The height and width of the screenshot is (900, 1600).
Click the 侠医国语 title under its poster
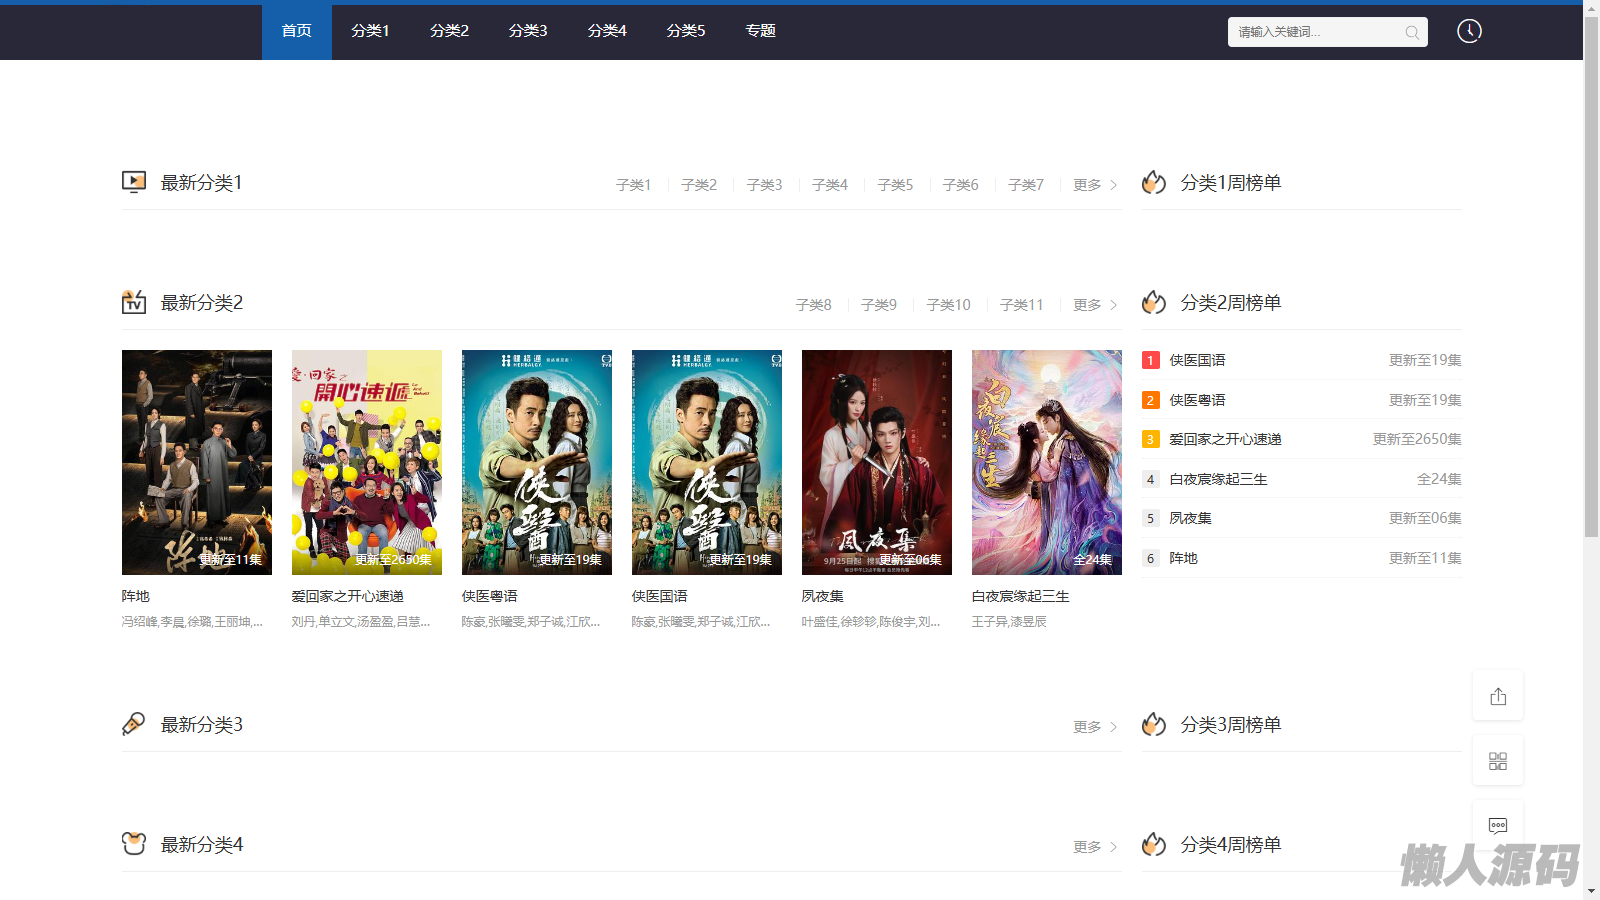tap(660, 596)
